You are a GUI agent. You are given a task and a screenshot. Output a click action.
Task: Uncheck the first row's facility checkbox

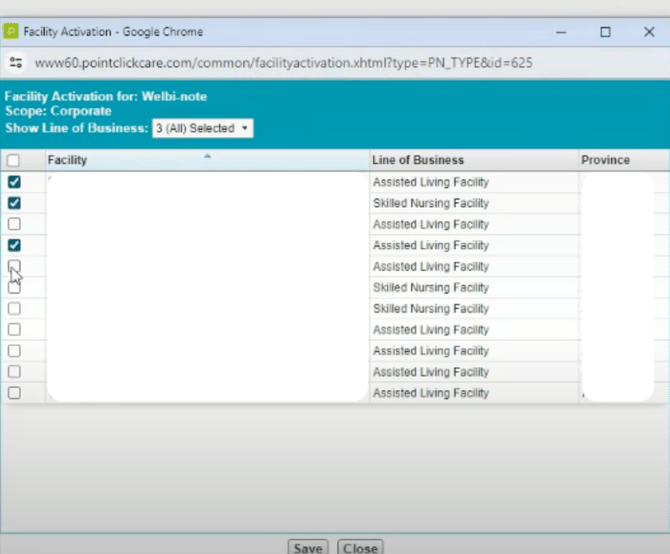(14, 182)
